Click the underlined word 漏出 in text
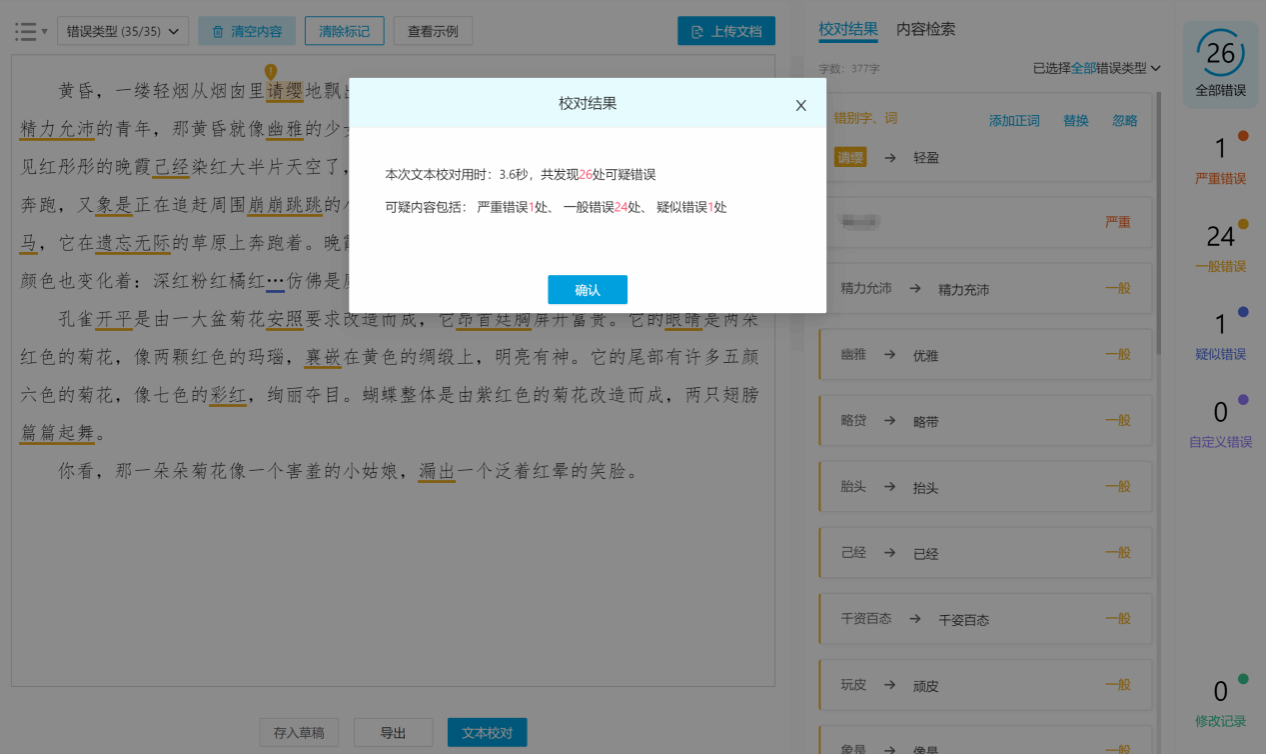Screen dimensions: 1266x754 [437, 471]
